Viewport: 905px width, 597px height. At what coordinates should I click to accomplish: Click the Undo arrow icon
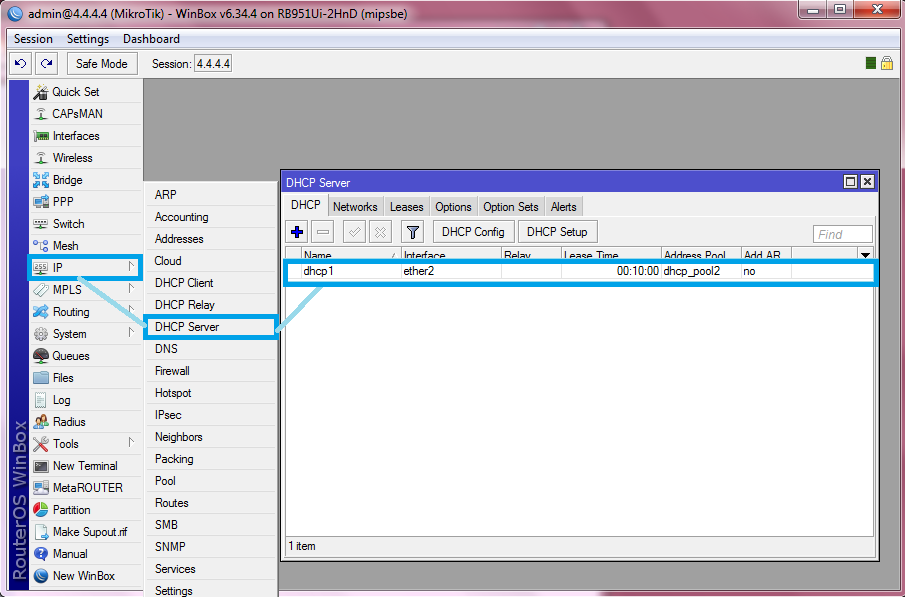tap(21, 64)
